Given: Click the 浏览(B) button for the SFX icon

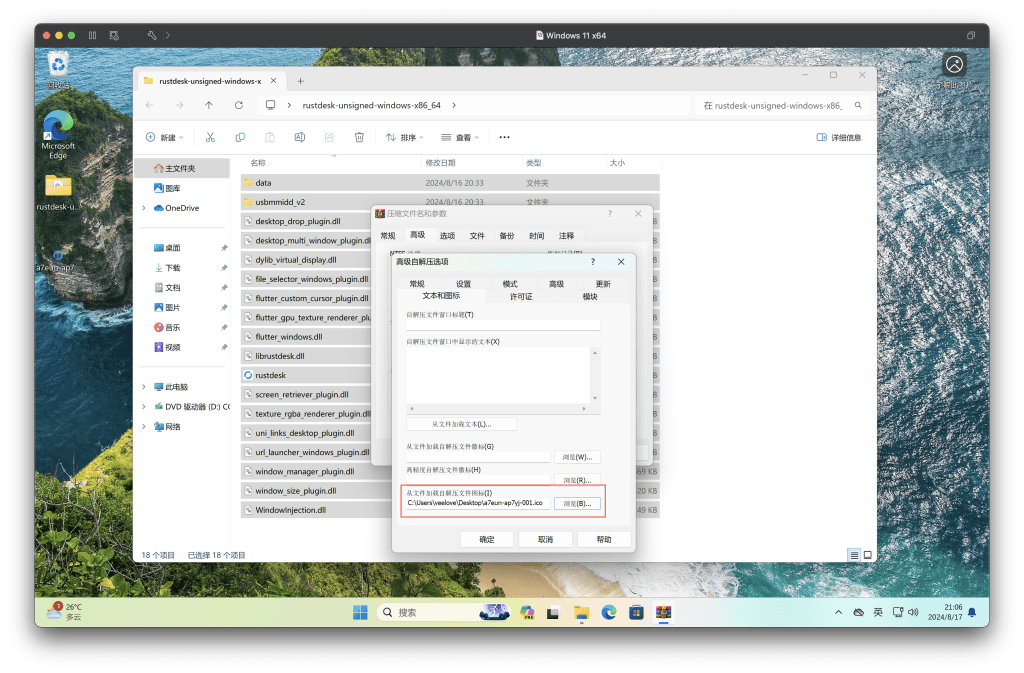Looking at the screenshot, I should click(x=578, y=502).
